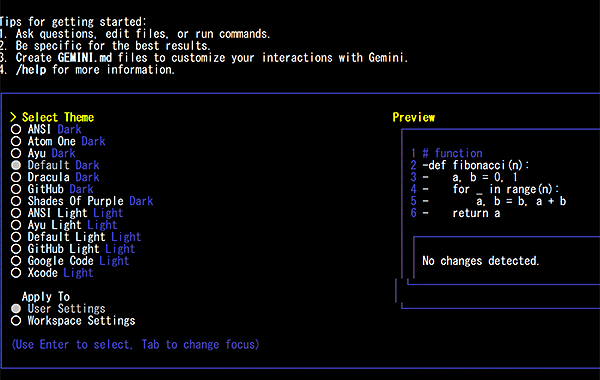Choose the Default Light theme
The height and width of the screenshot is (380, 600).
tap(16, 237)
